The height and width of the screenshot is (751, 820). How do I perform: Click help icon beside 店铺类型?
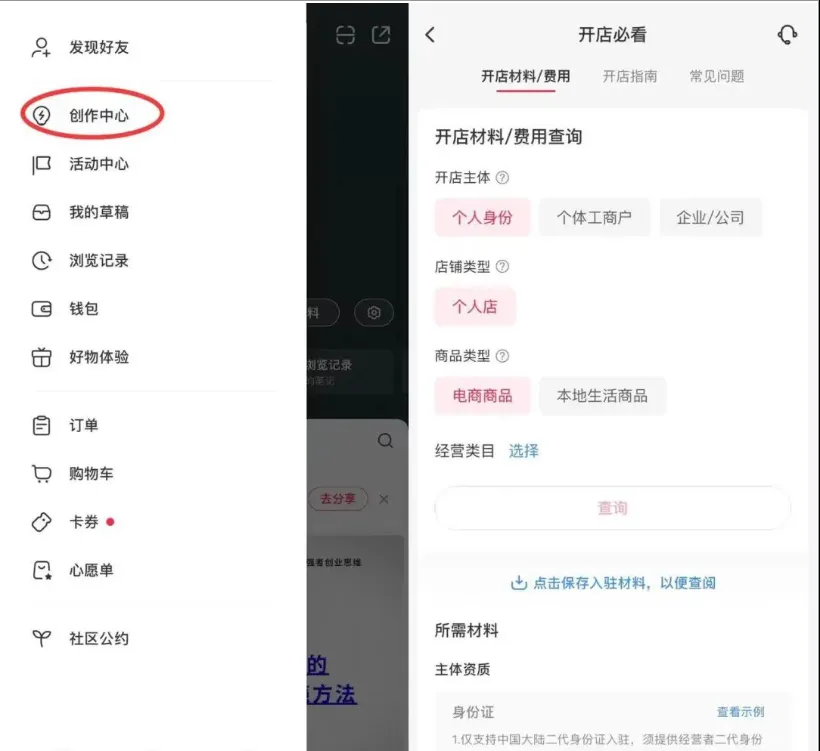502,267
